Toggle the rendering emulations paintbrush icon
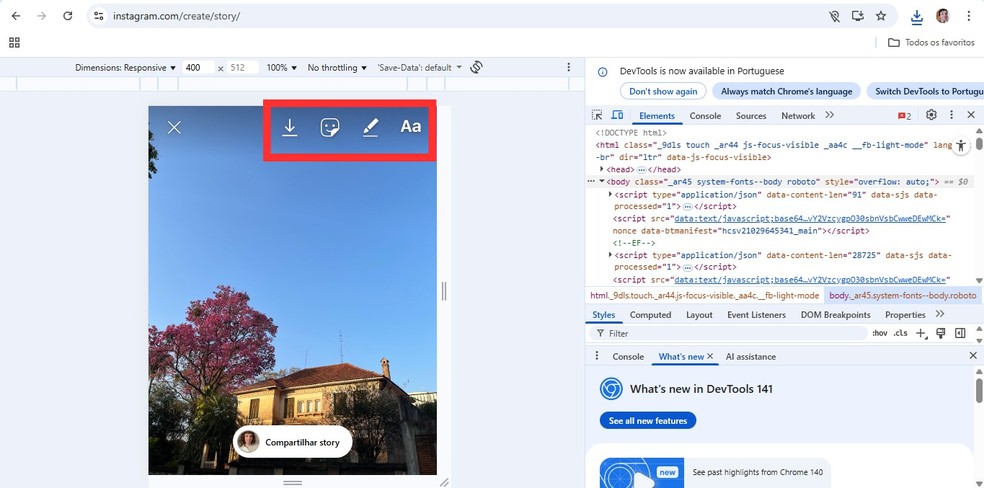This screenshot has height=488, width=984. [x=940, y=333]
